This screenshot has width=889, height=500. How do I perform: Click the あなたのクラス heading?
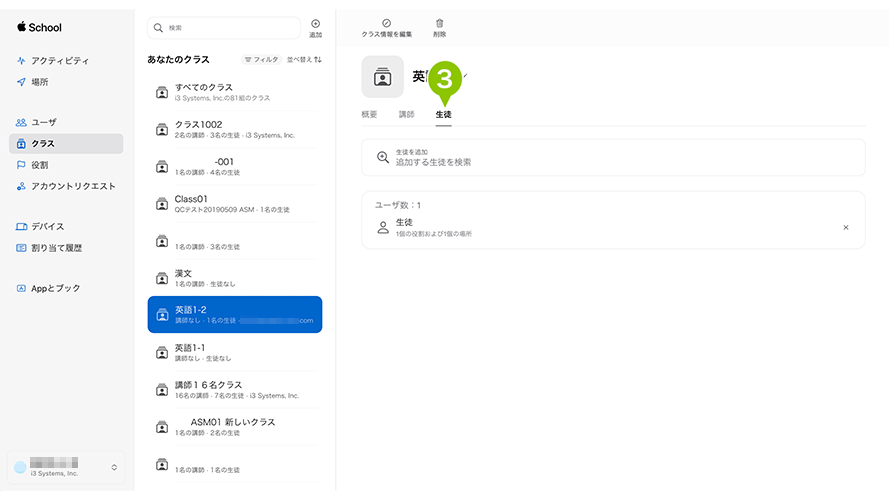(179, 60)
